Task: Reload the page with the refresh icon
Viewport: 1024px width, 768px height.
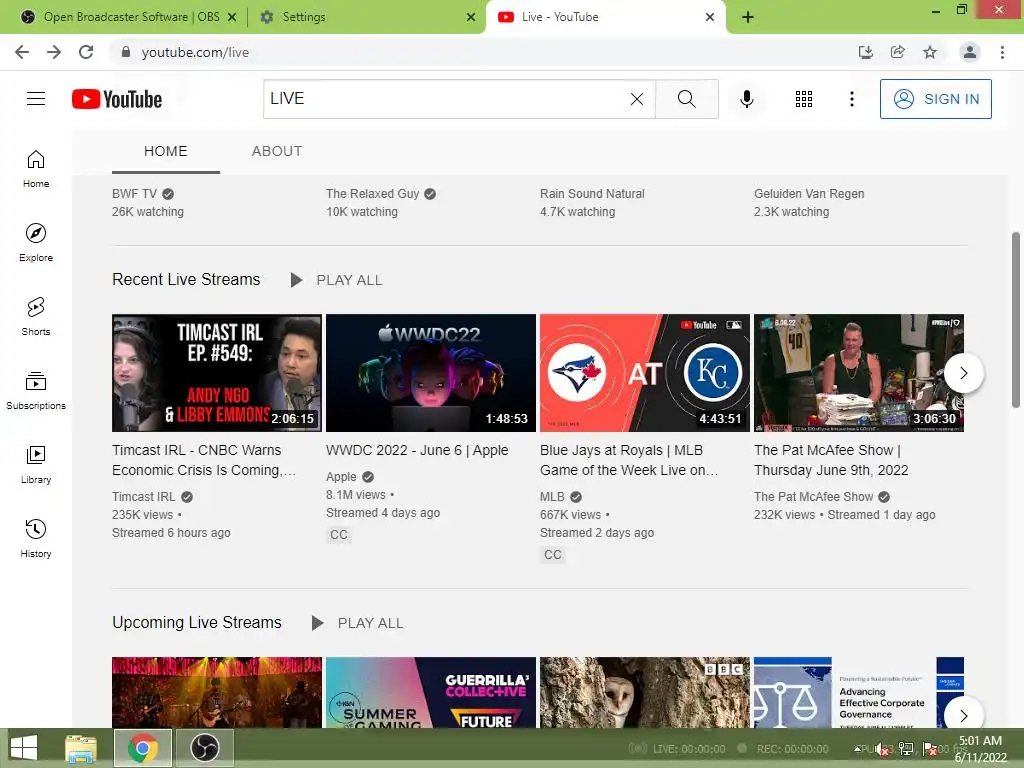Action: (86, 52)
